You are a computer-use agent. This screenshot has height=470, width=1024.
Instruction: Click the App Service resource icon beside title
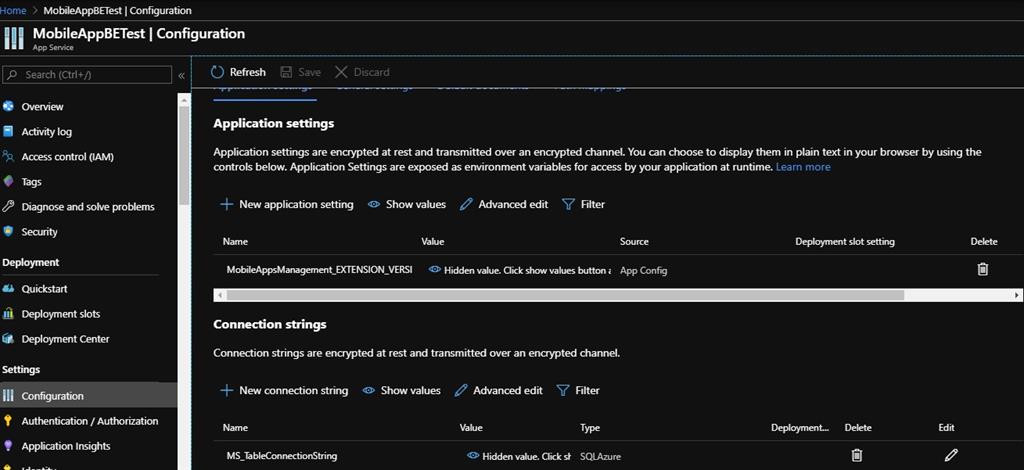click(13, 38)
